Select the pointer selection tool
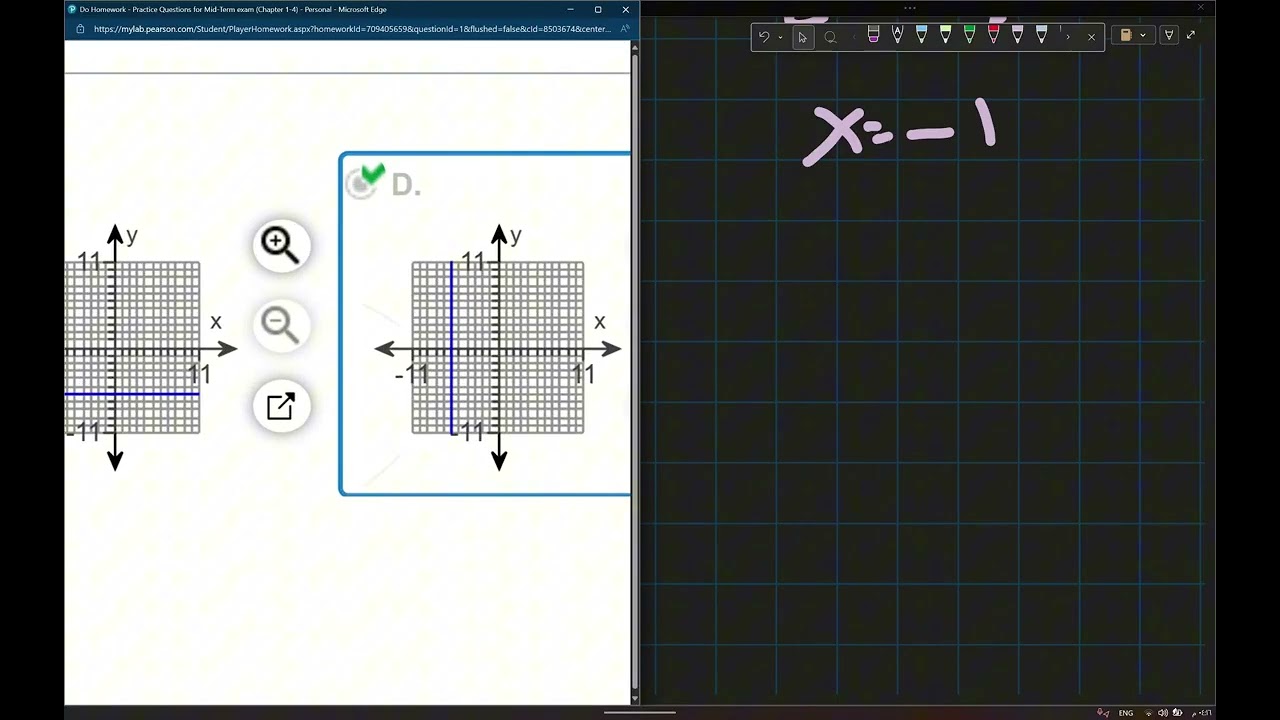 pos(802,37)
